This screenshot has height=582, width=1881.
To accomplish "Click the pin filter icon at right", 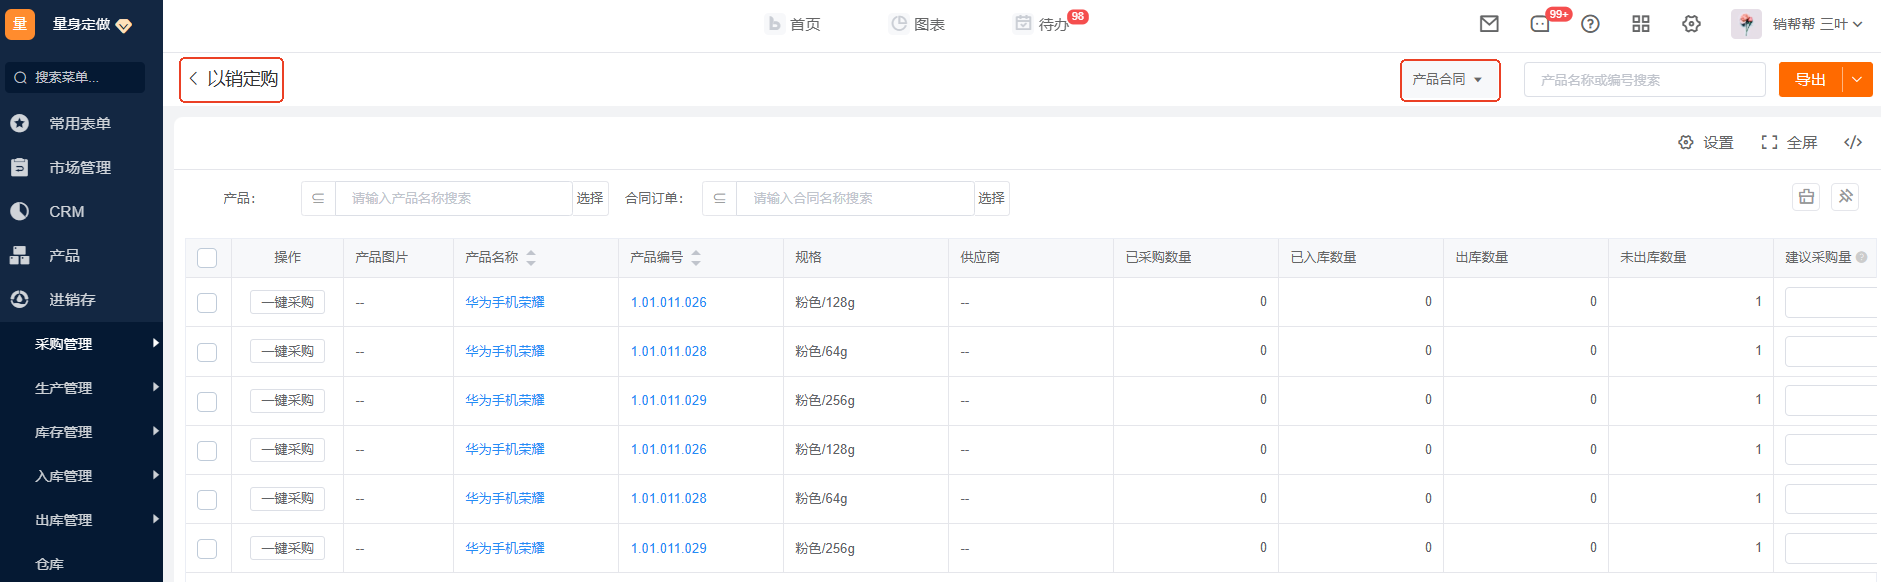I will click(x=1845, y=197).
